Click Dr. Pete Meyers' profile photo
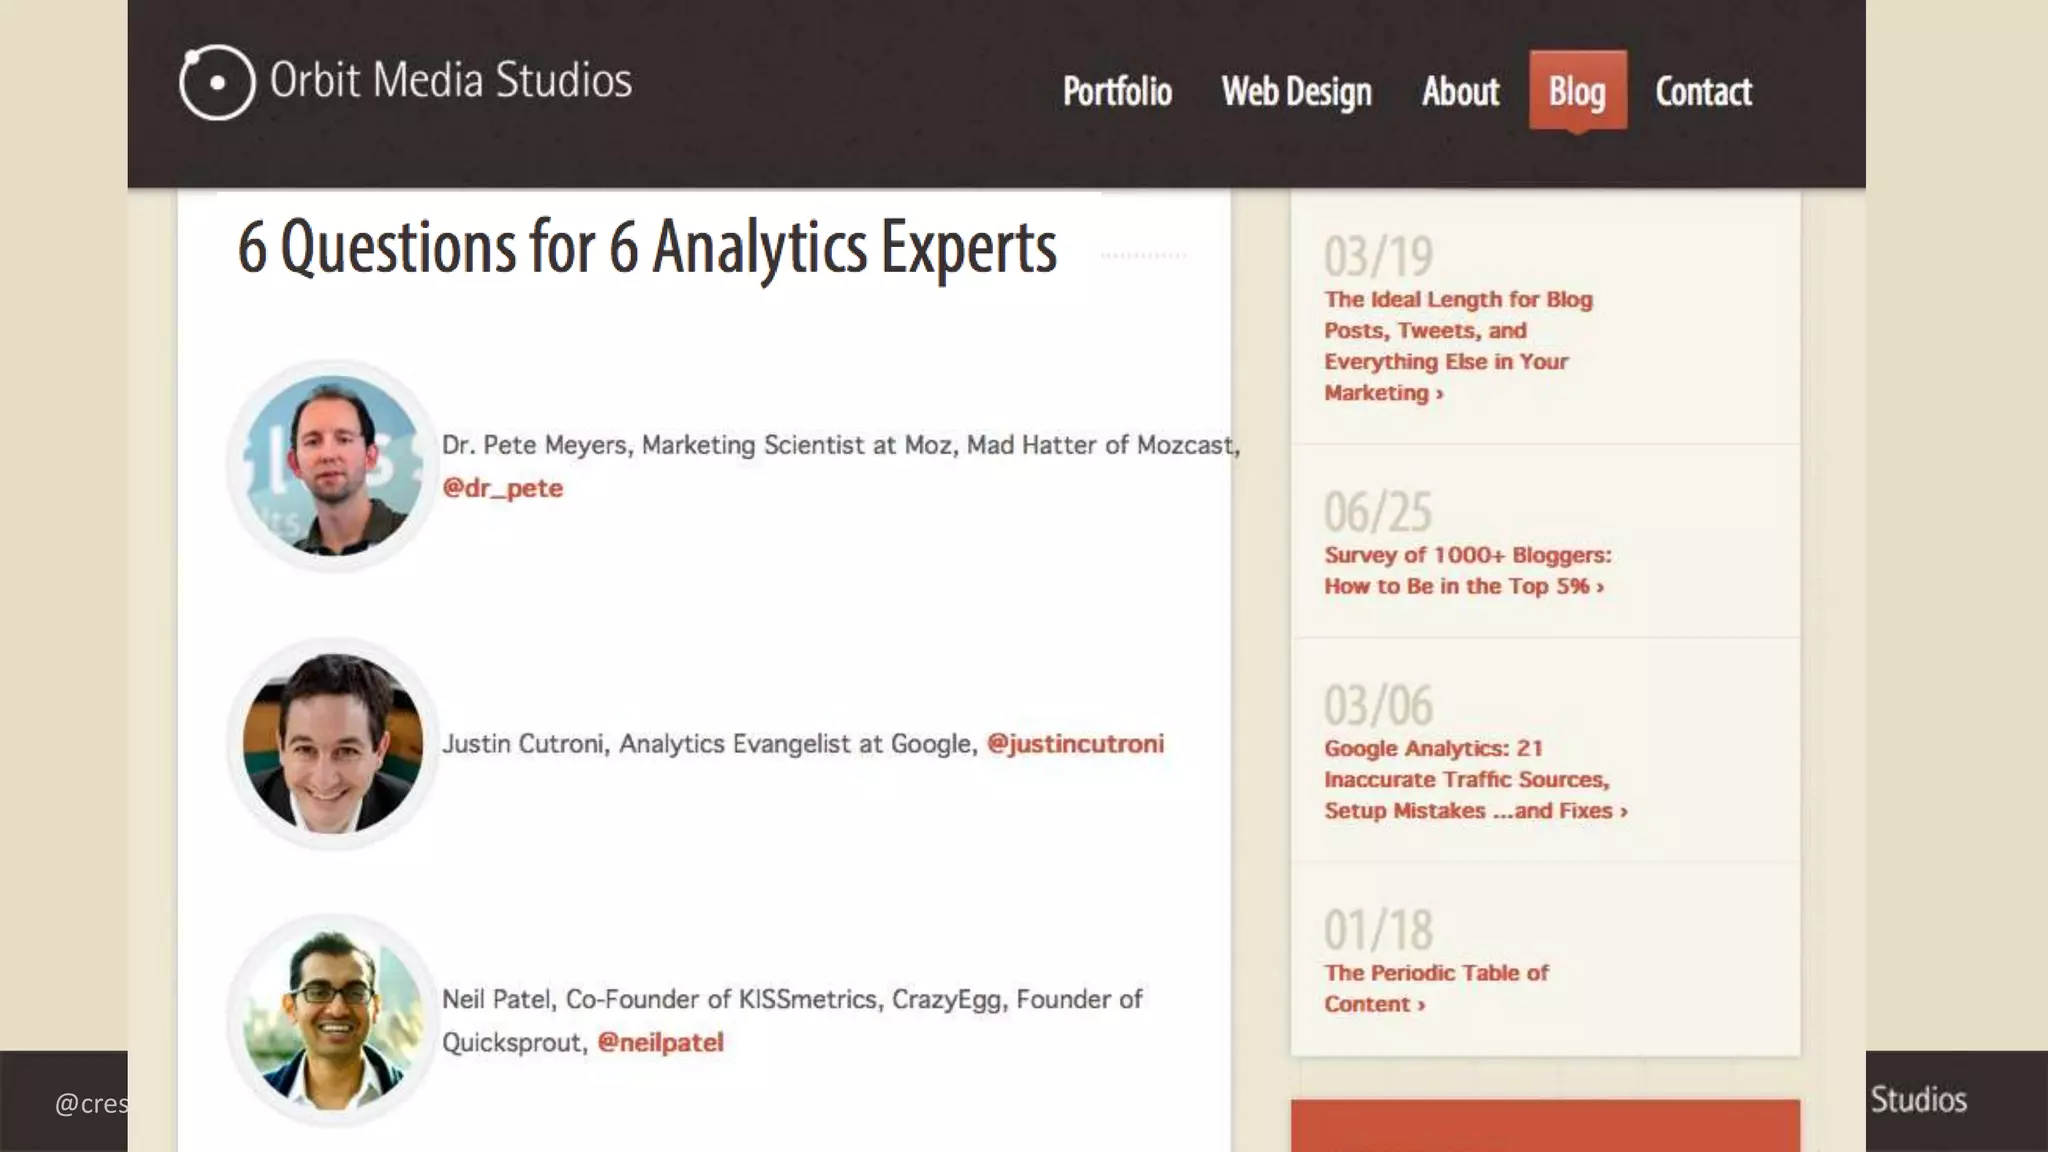The width and height of the screenshot is (2048, 1152). tap(333, 465)
